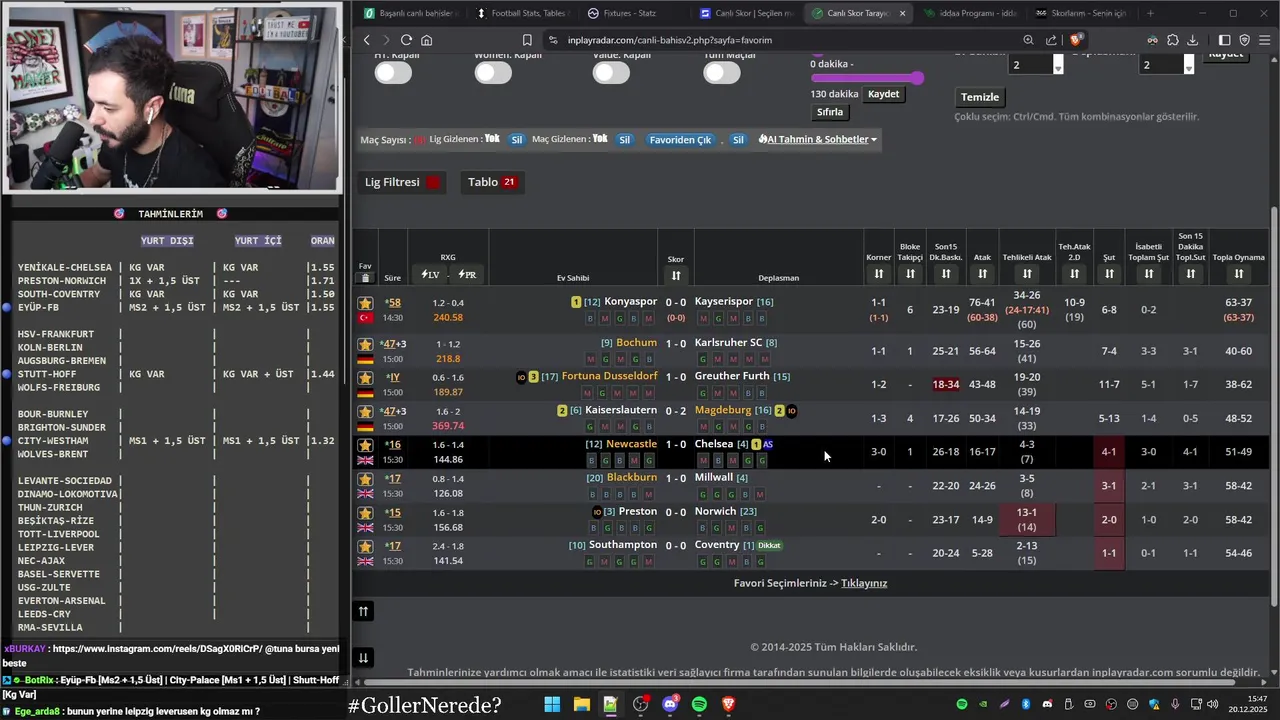Sort by Tehlikeli Atak column arrows
The image size is (1280, 720).
click(x=1027, y=274)
